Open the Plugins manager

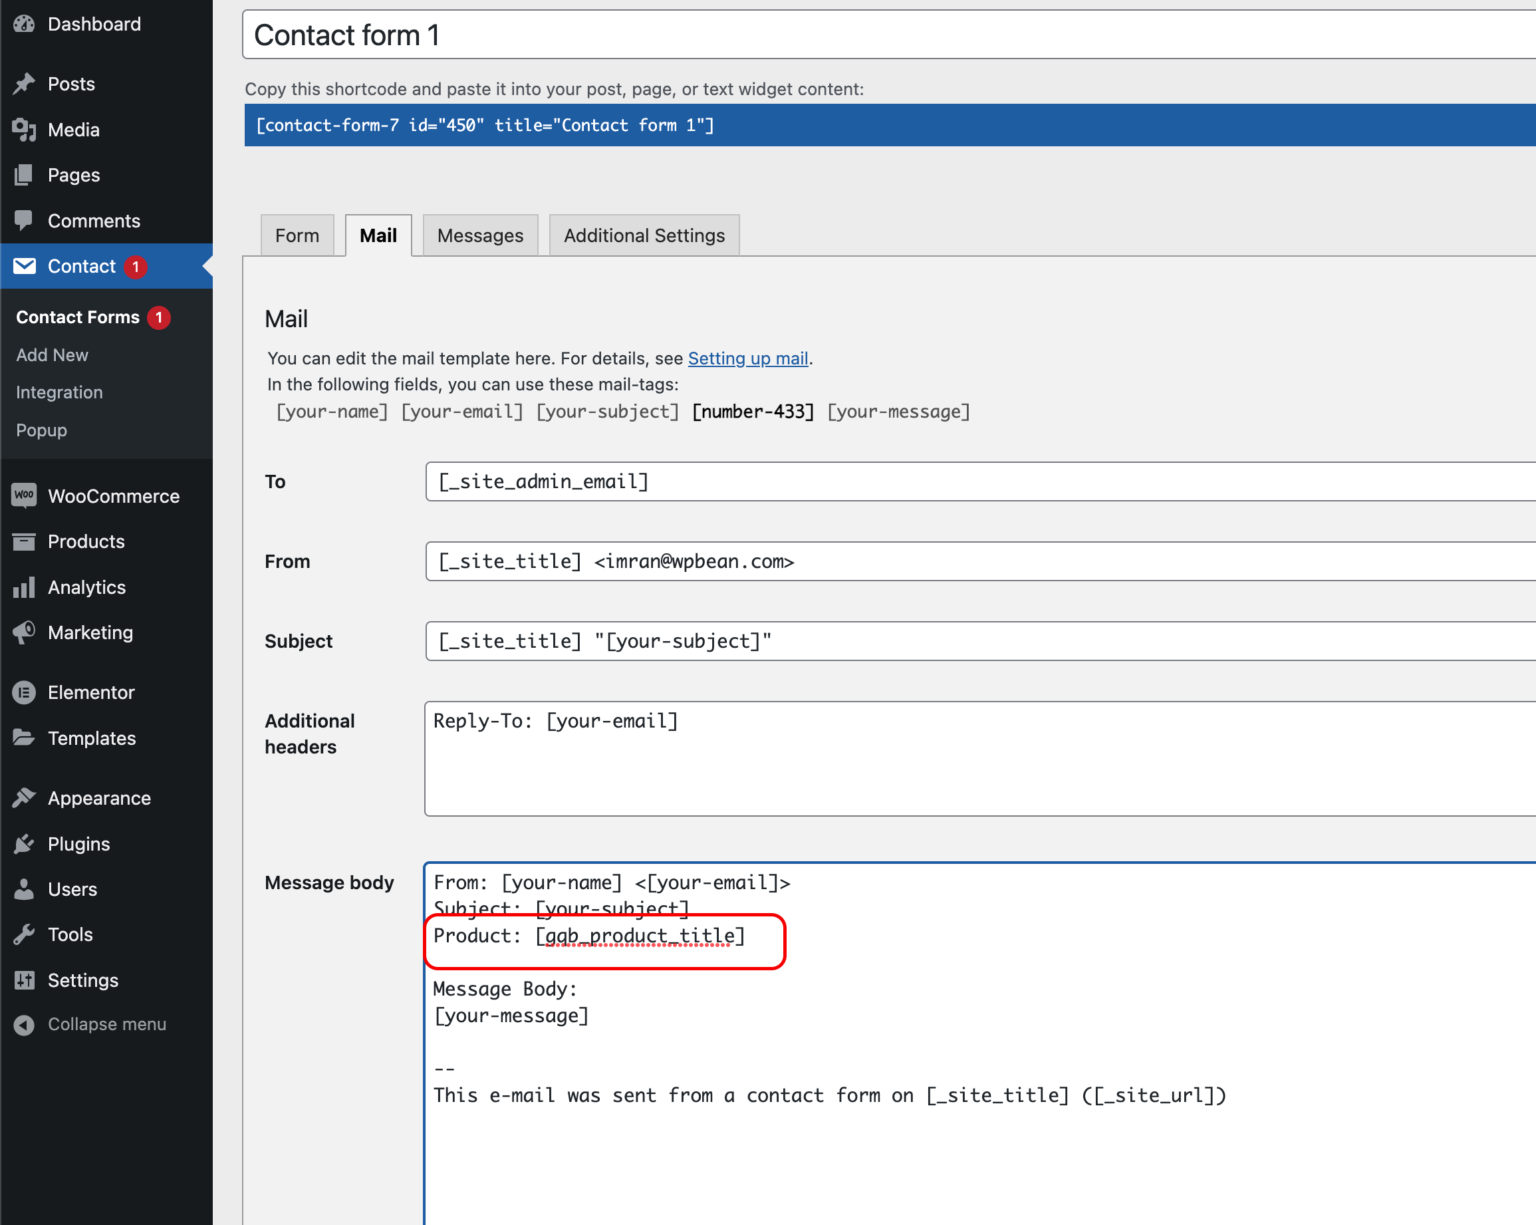(78, 843)
